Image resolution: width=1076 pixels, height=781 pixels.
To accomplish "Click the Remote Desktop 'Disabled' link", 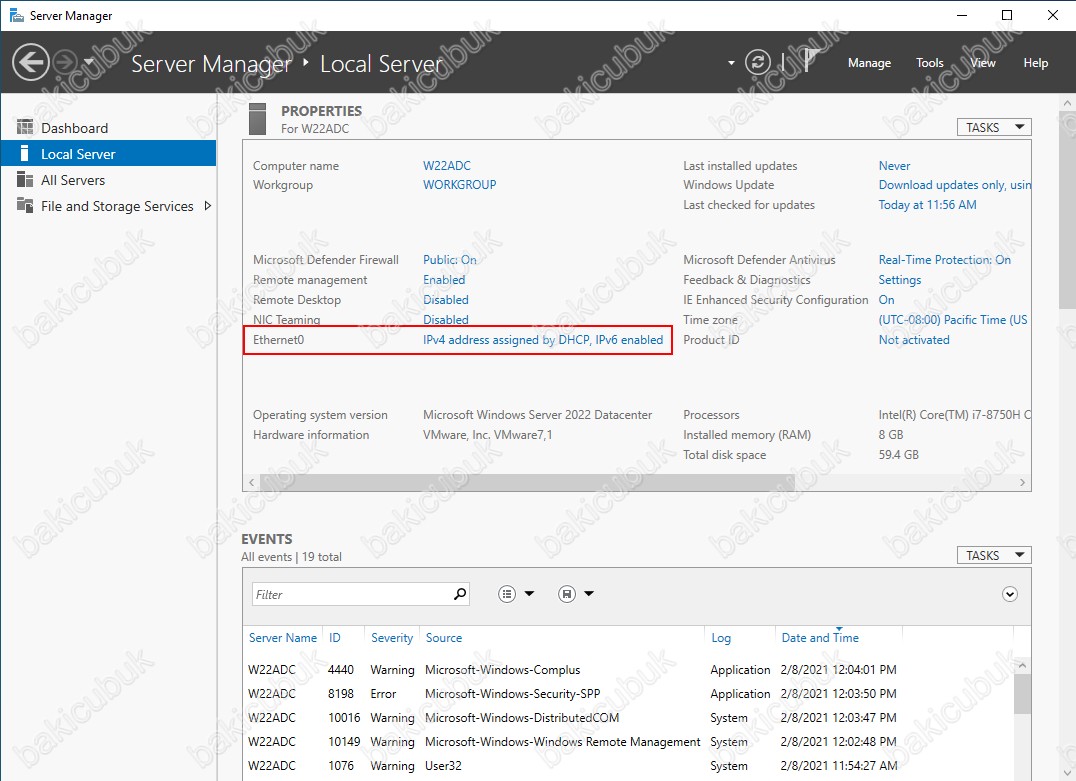I will click(445, 299).
